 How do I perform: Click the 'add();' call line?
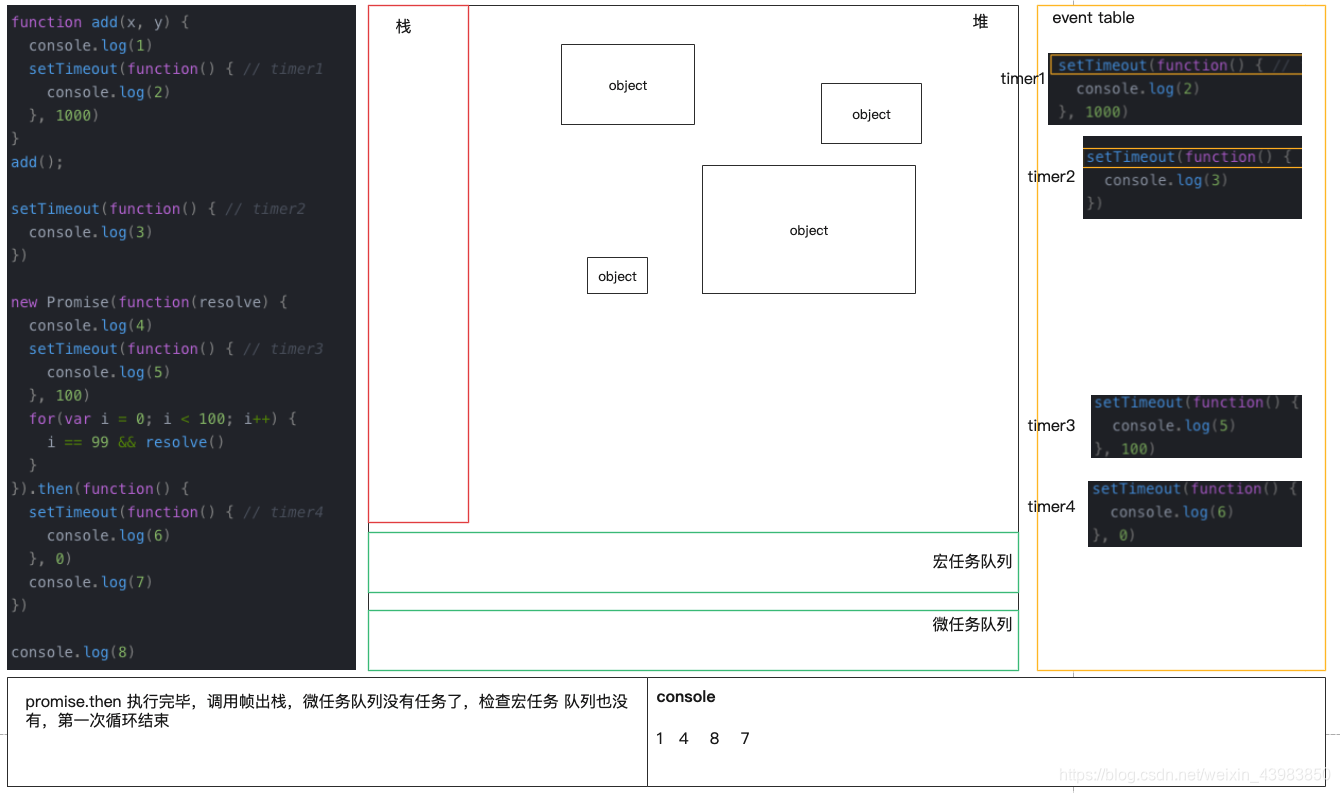coord(37,162)
